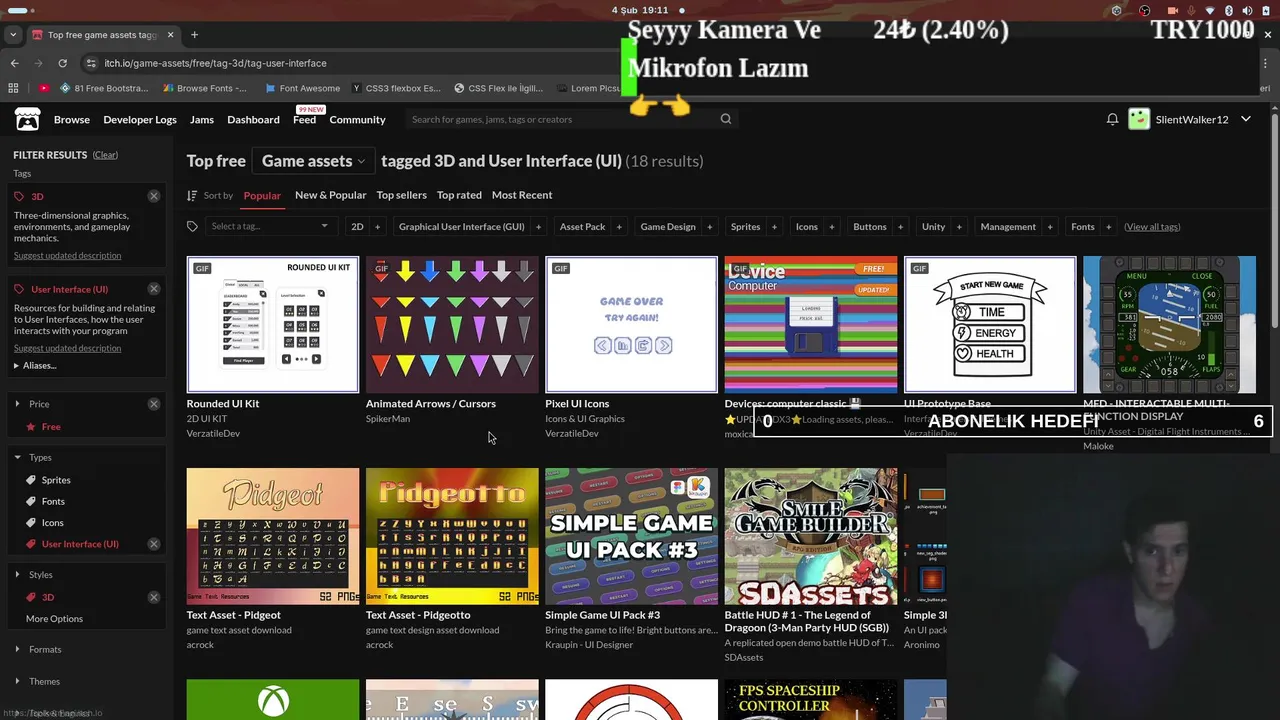Open the notifications bell
The image size is (1280, 720).
(1112, 119)
